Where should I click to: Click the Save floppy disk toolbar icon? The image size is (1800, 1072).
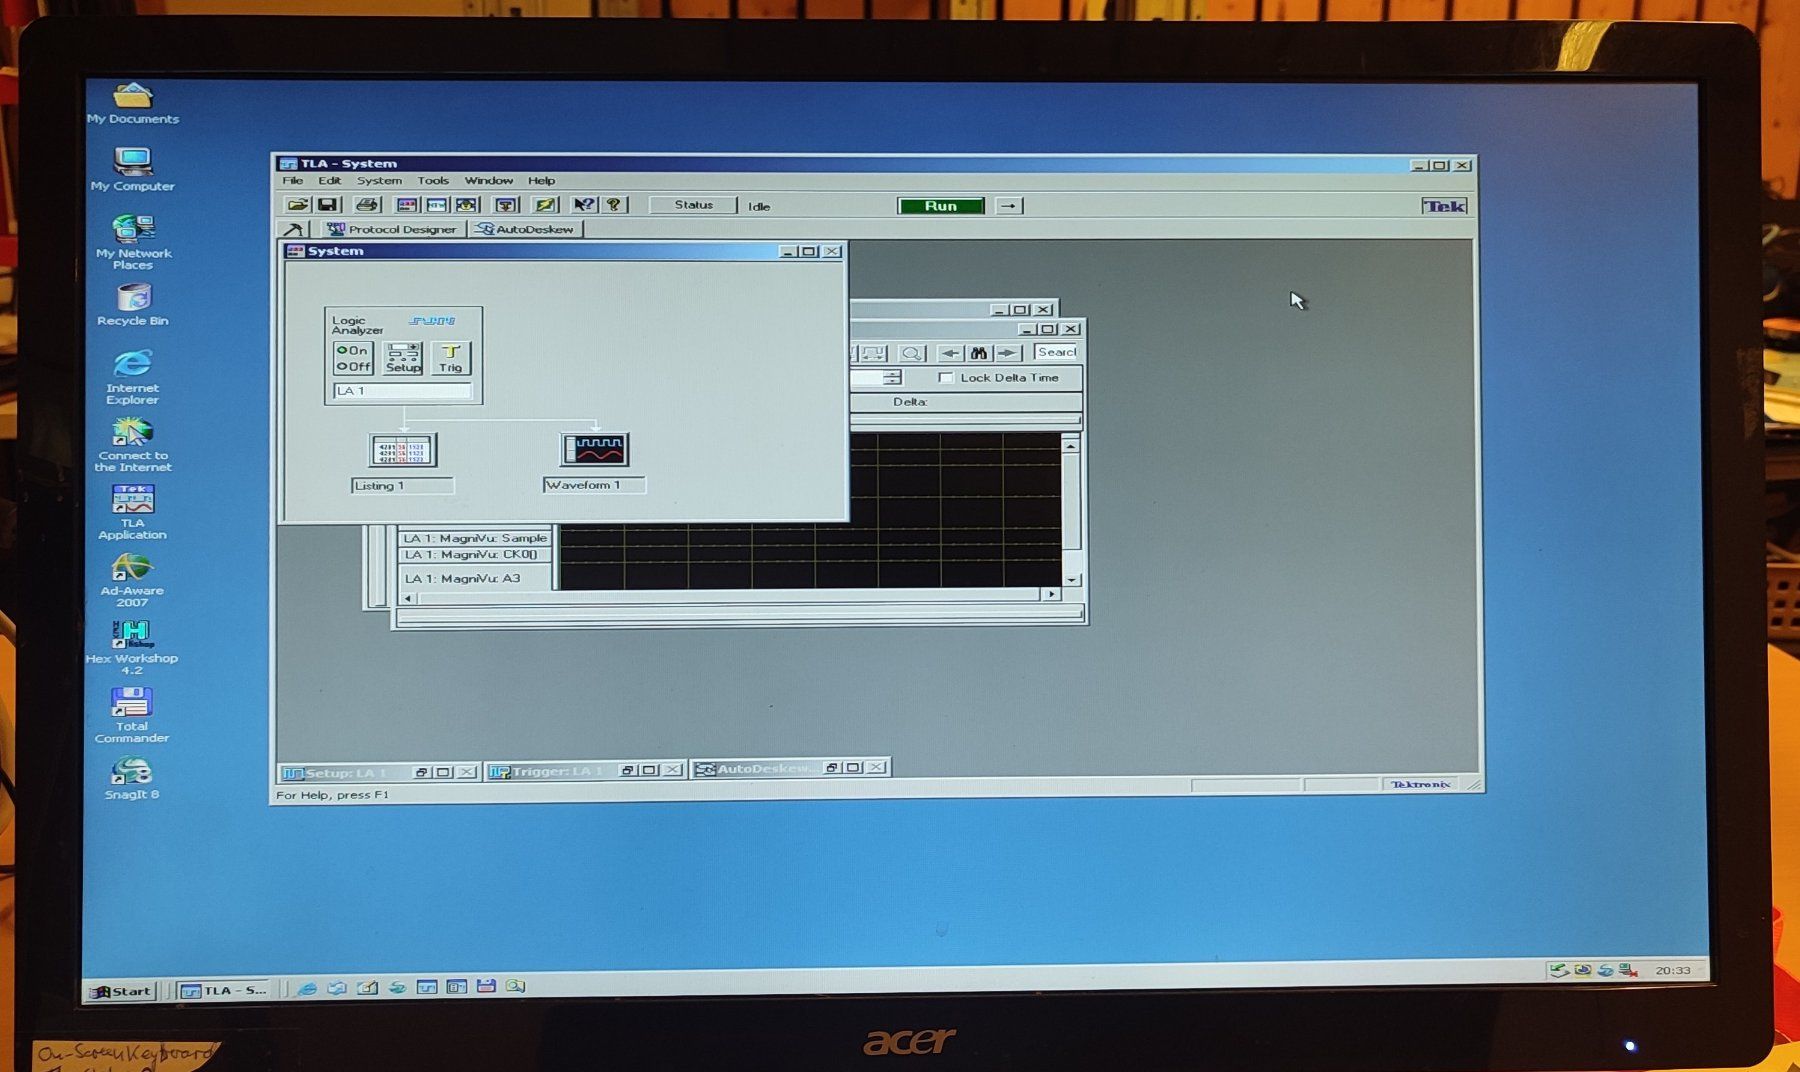[327, 205]
